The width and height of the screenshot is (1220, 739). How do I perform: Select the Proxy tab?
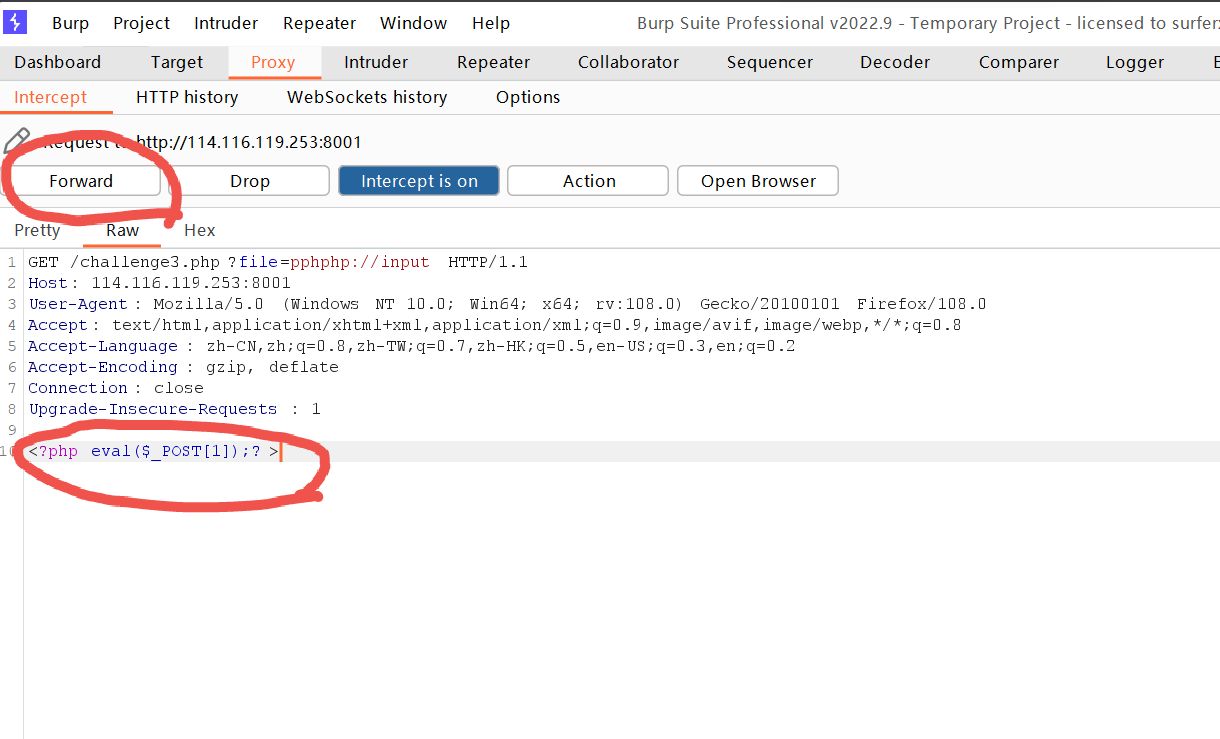tap(273, 62)
